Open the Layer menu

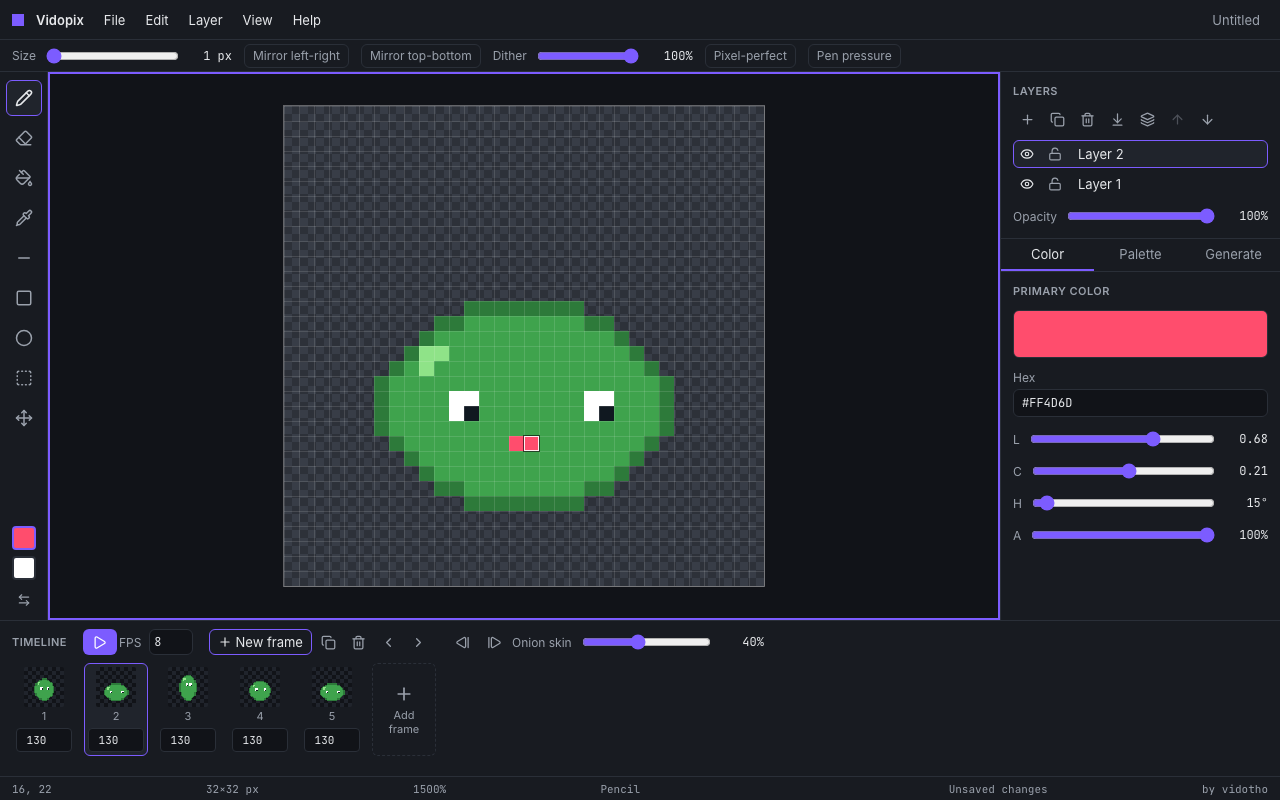click(205, 20)
